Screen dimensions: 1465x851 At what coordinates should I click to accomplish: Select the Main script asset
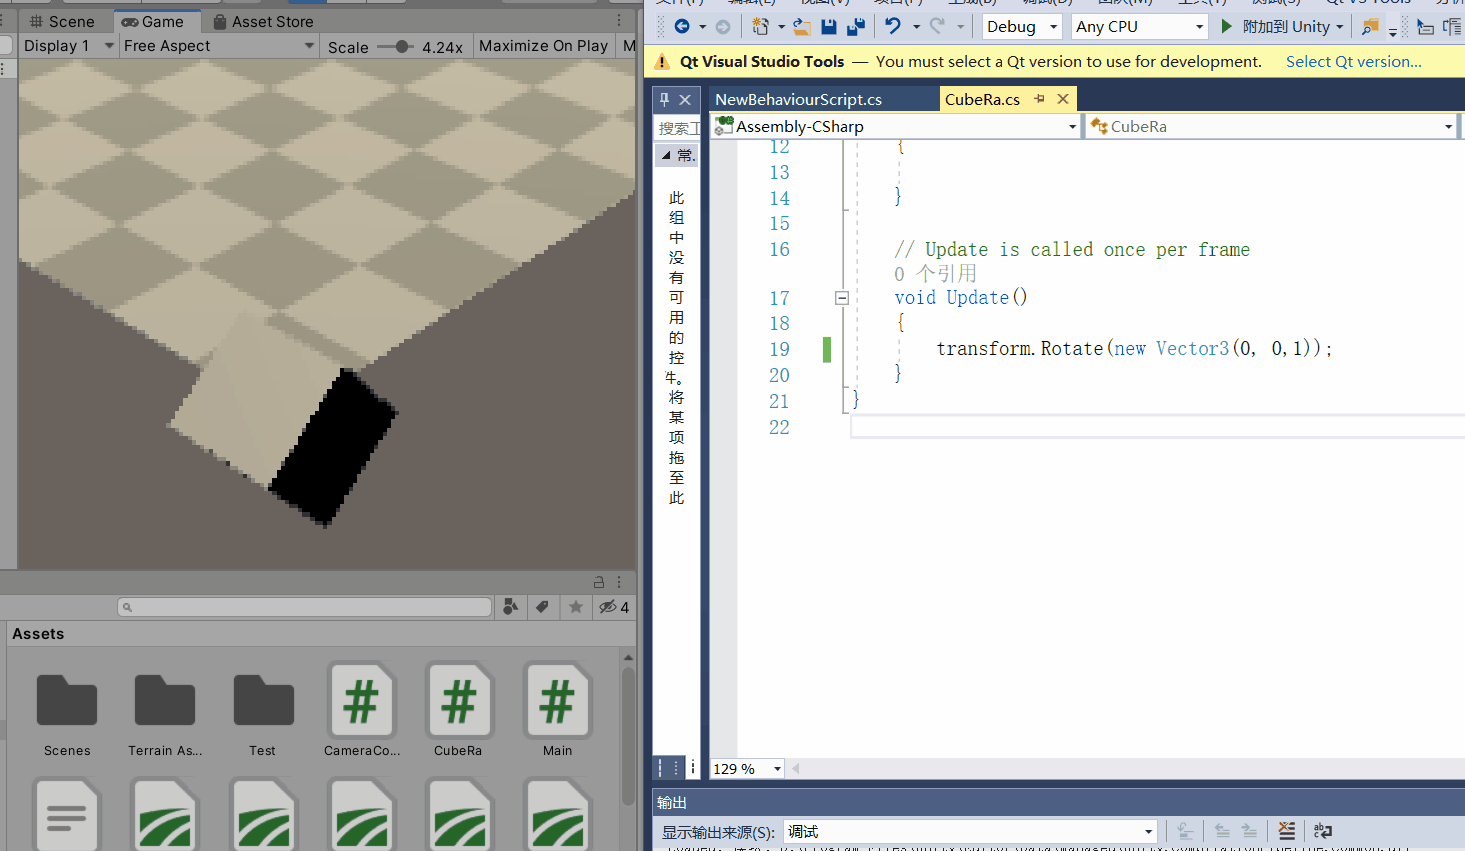557,711
